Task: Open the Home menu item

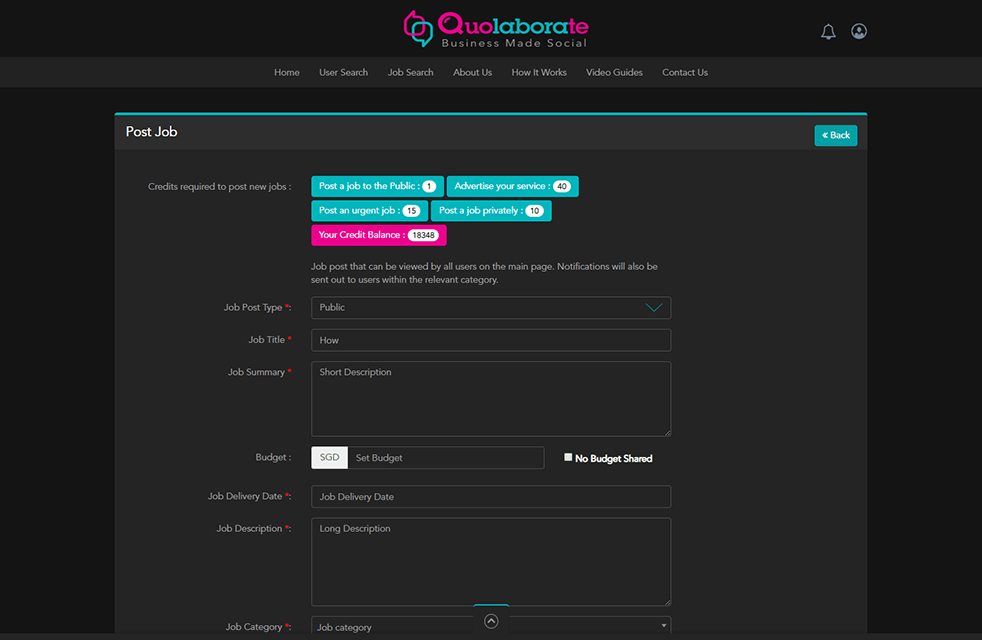Action: (x=287, y=73)
